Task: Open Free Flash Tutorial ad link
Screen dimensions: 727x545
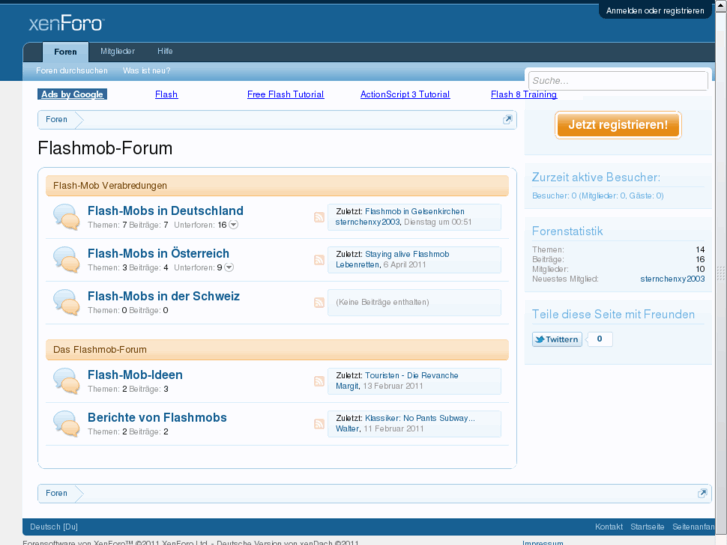Action: point(286,95)
